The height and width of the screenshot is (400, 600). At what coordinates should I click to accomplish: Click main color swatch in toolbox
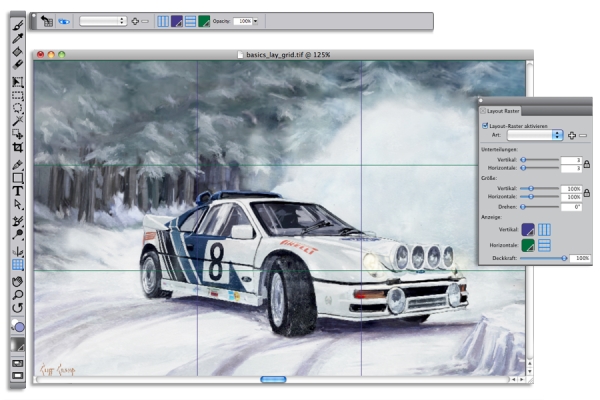(19, 327)
